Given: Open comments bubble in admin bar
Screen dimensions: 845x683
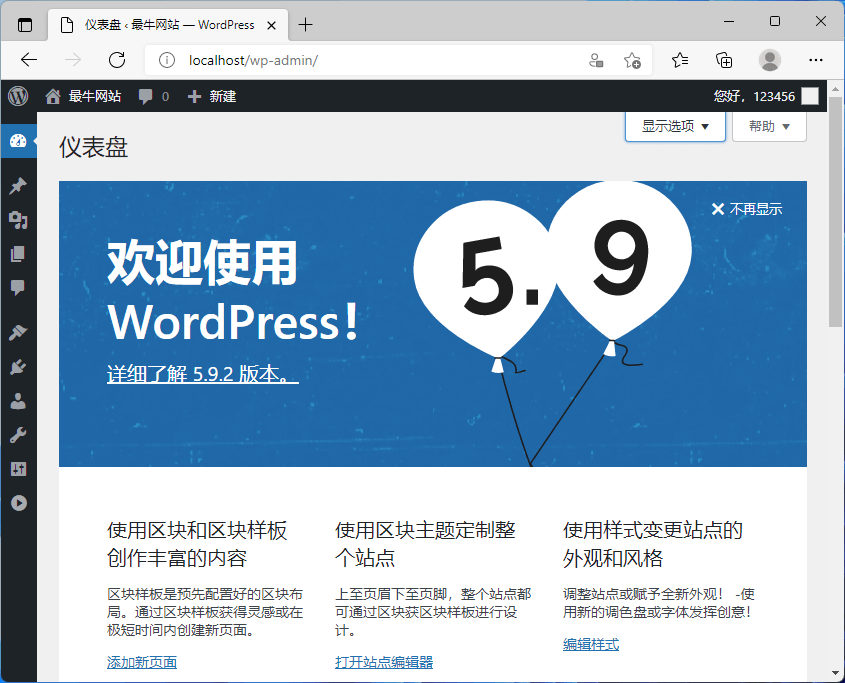Looking at the screenshot, I should tap(154, 96).
